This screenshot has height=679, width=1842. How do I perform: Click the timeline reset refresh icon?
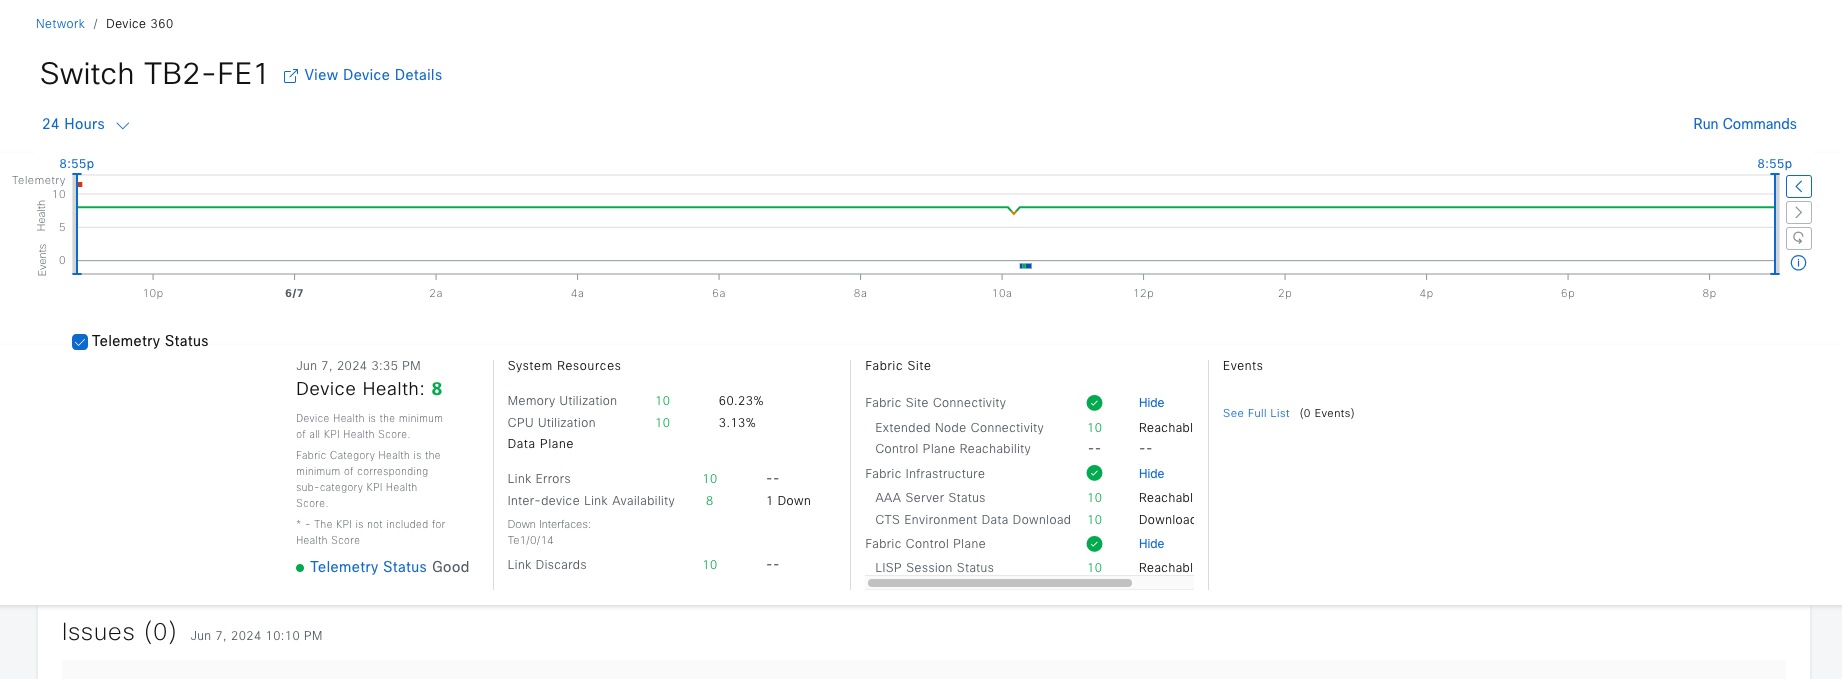click(x=1798, y=238)
